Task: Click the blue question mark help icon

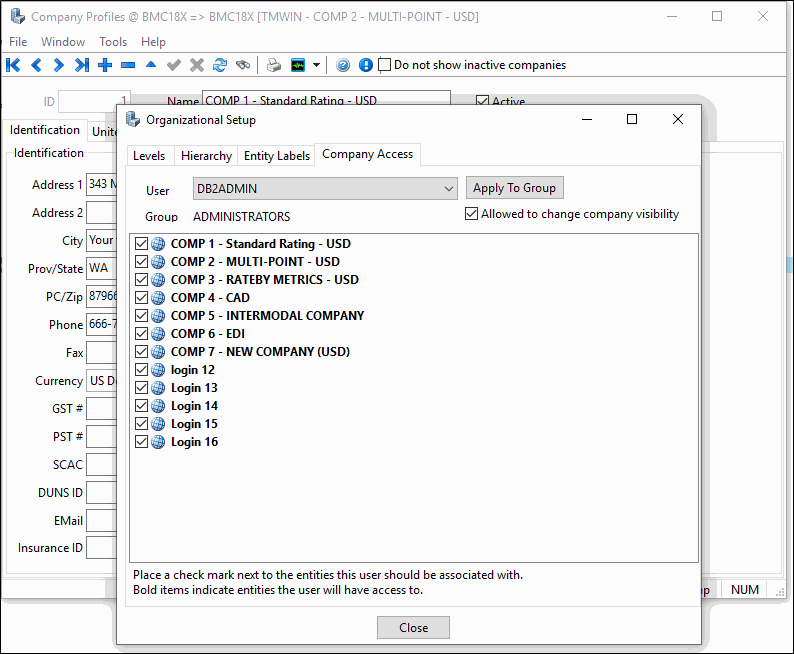Action: click(343, 65)
